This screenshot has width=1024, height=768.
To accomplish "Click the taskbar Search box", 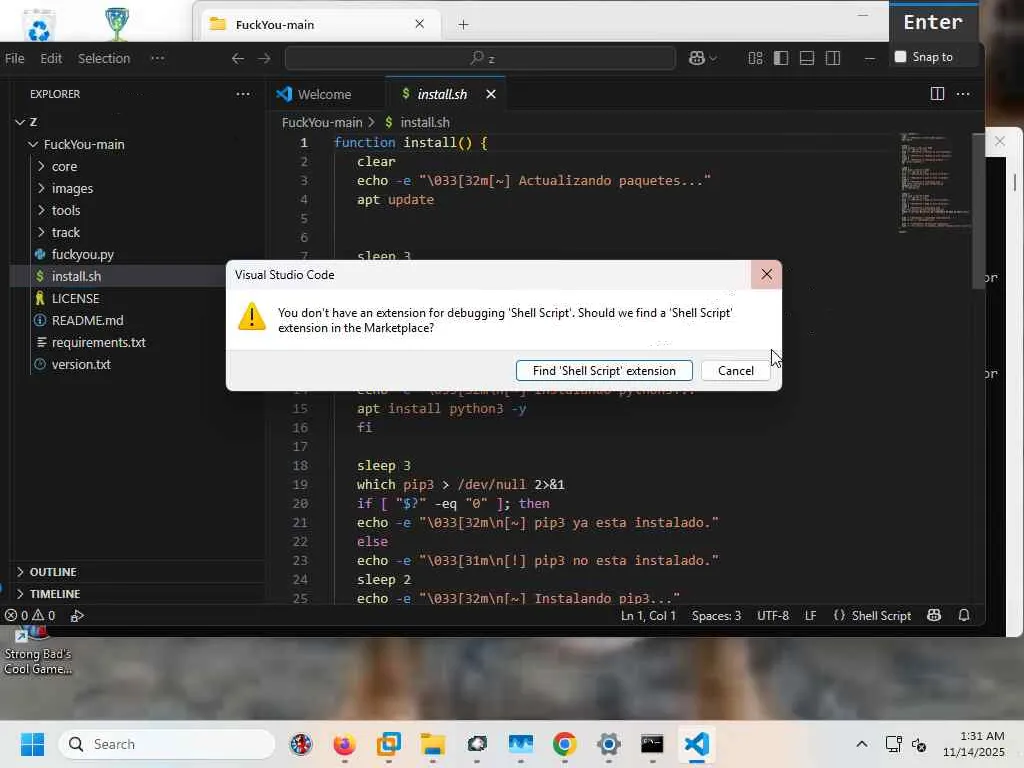I will click(x=167, y=744).
